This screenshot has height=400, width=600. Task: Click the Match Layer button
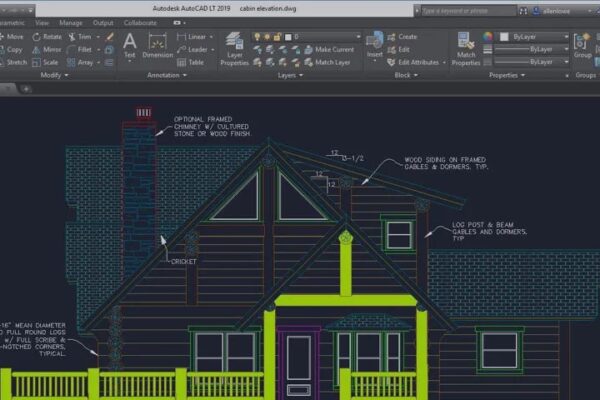327,62
